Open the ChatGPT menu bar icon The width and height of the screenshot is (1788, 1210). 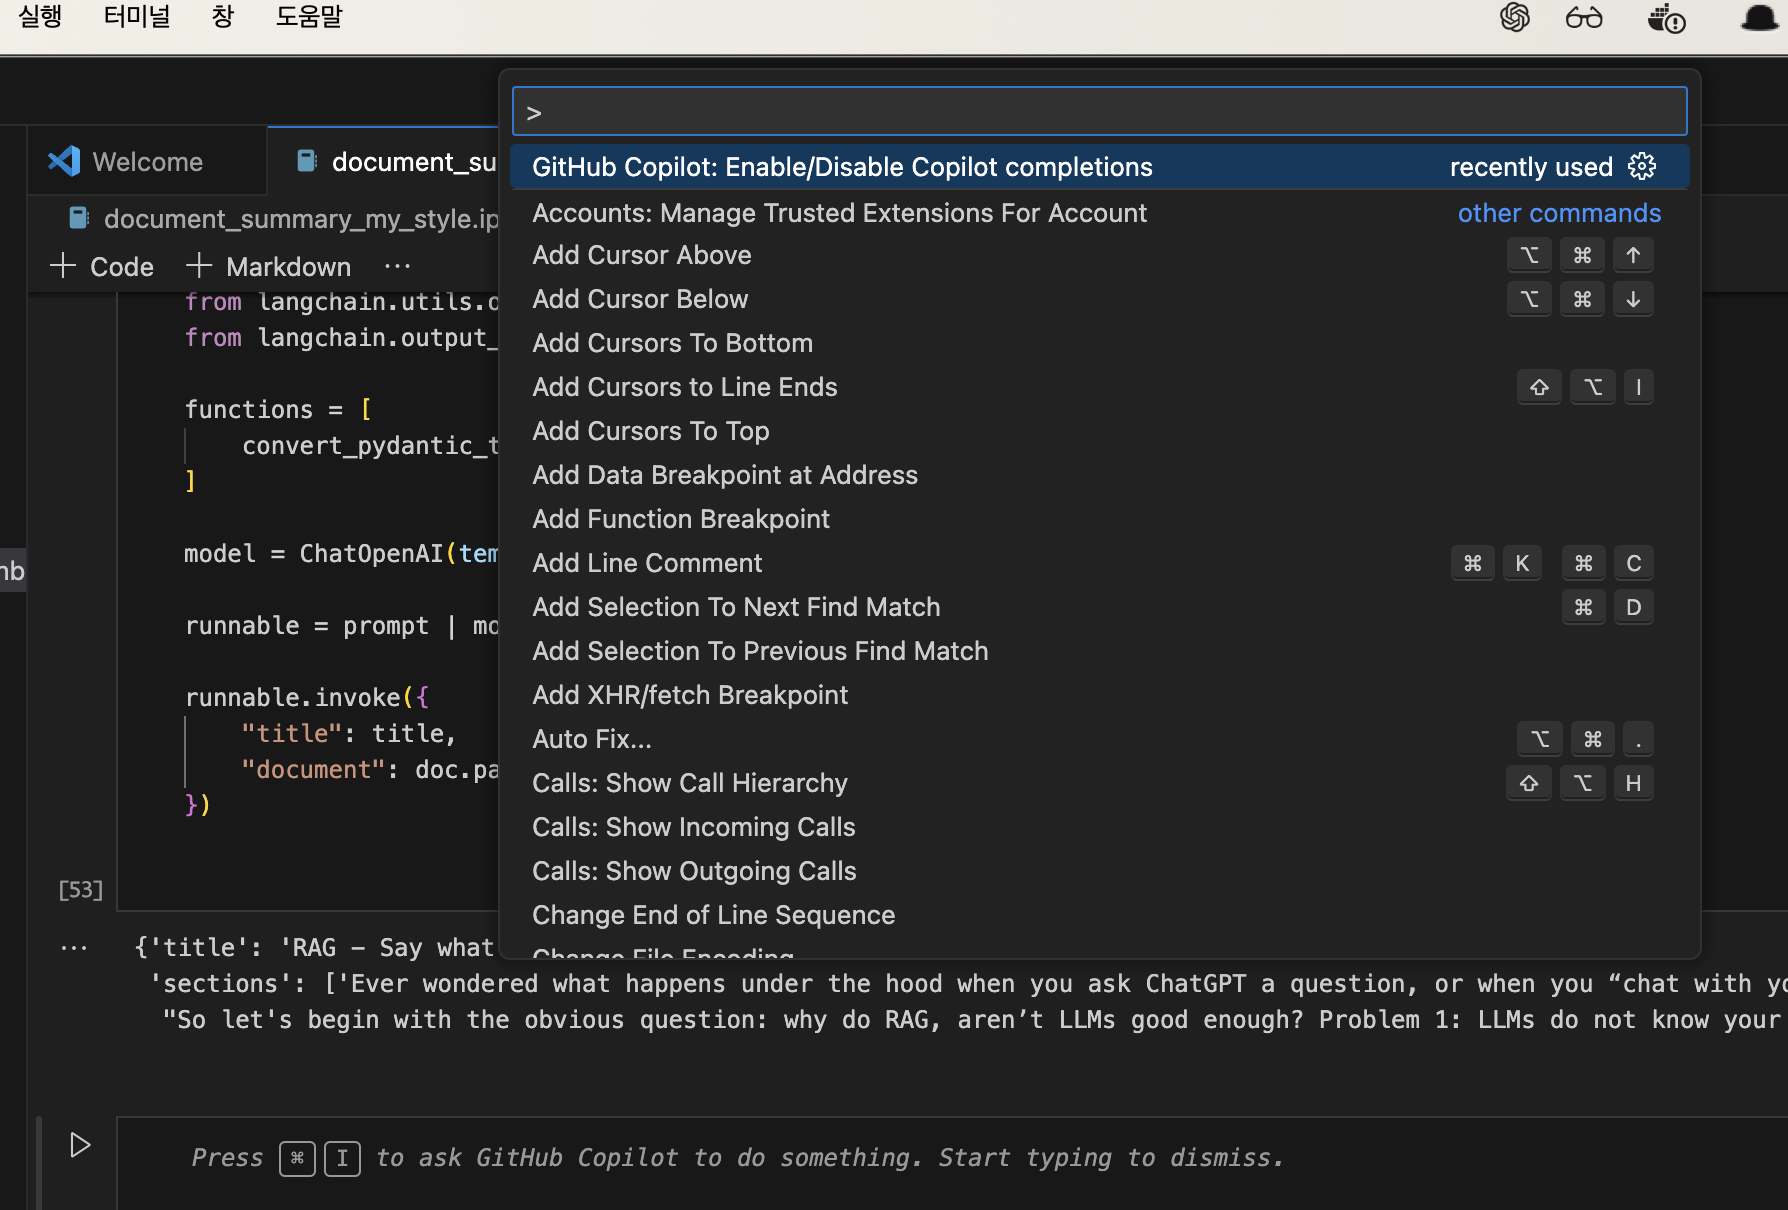tap(1515, 17)
